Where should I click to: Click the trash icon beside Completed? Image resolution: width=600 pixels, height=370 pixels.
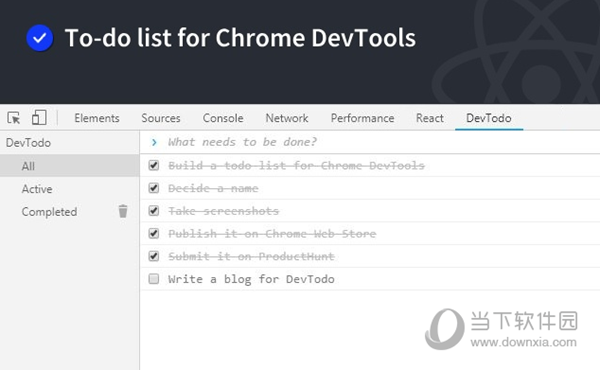[x=123, y=211]
